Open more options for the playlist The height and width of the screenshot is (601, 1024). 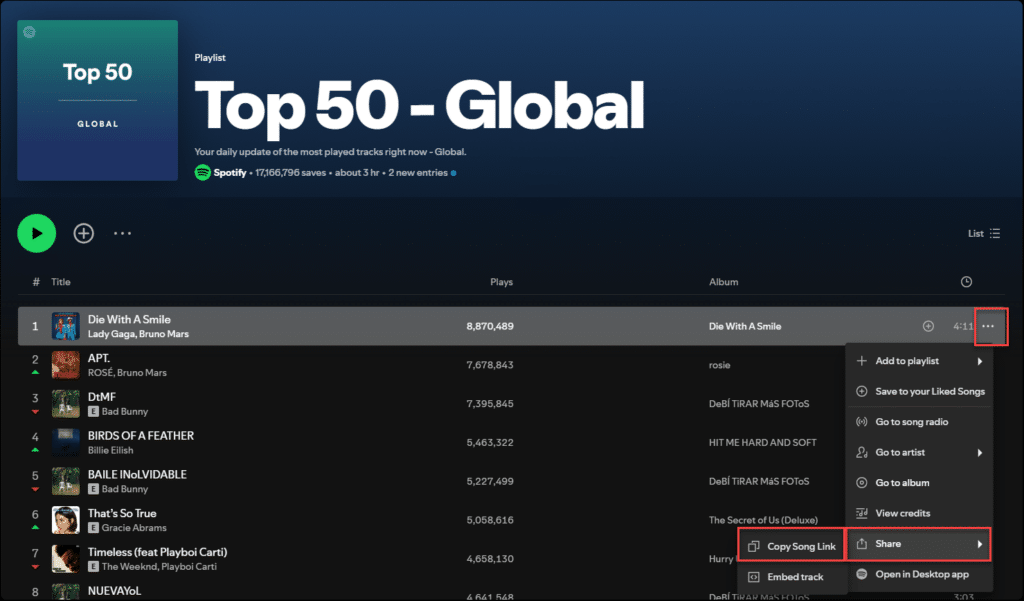click(122, 233)
